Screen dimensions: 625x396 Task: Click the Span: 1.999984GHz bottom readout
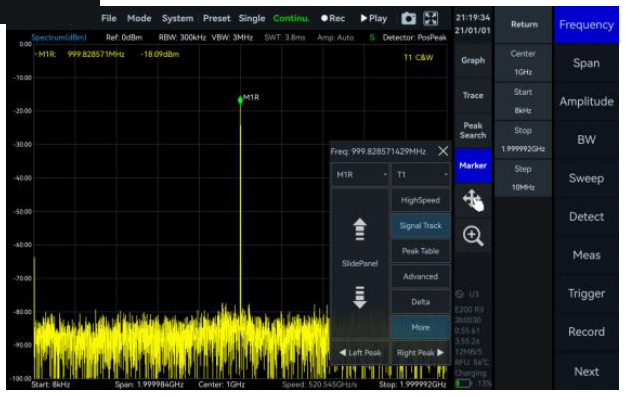149,384
